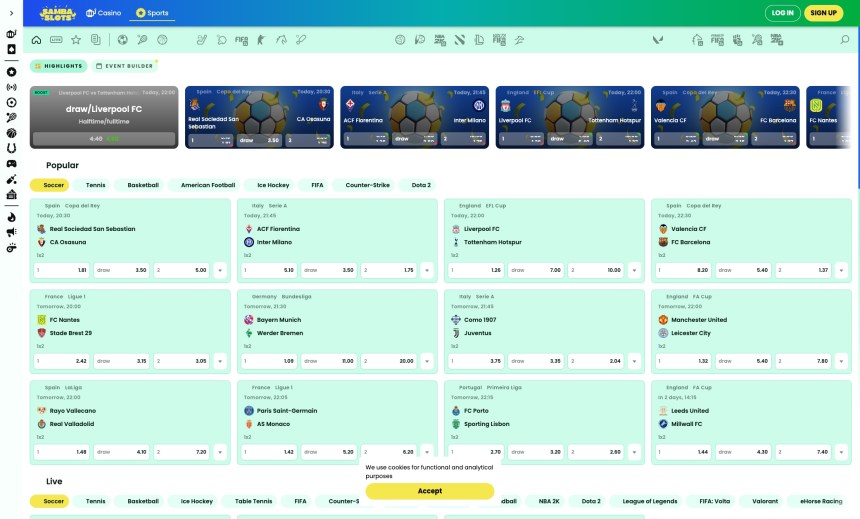Image resolution: width=860 pixels, height=519 pixels.
Task: Open the card games sidebar icon
Action: click(11, 49)
